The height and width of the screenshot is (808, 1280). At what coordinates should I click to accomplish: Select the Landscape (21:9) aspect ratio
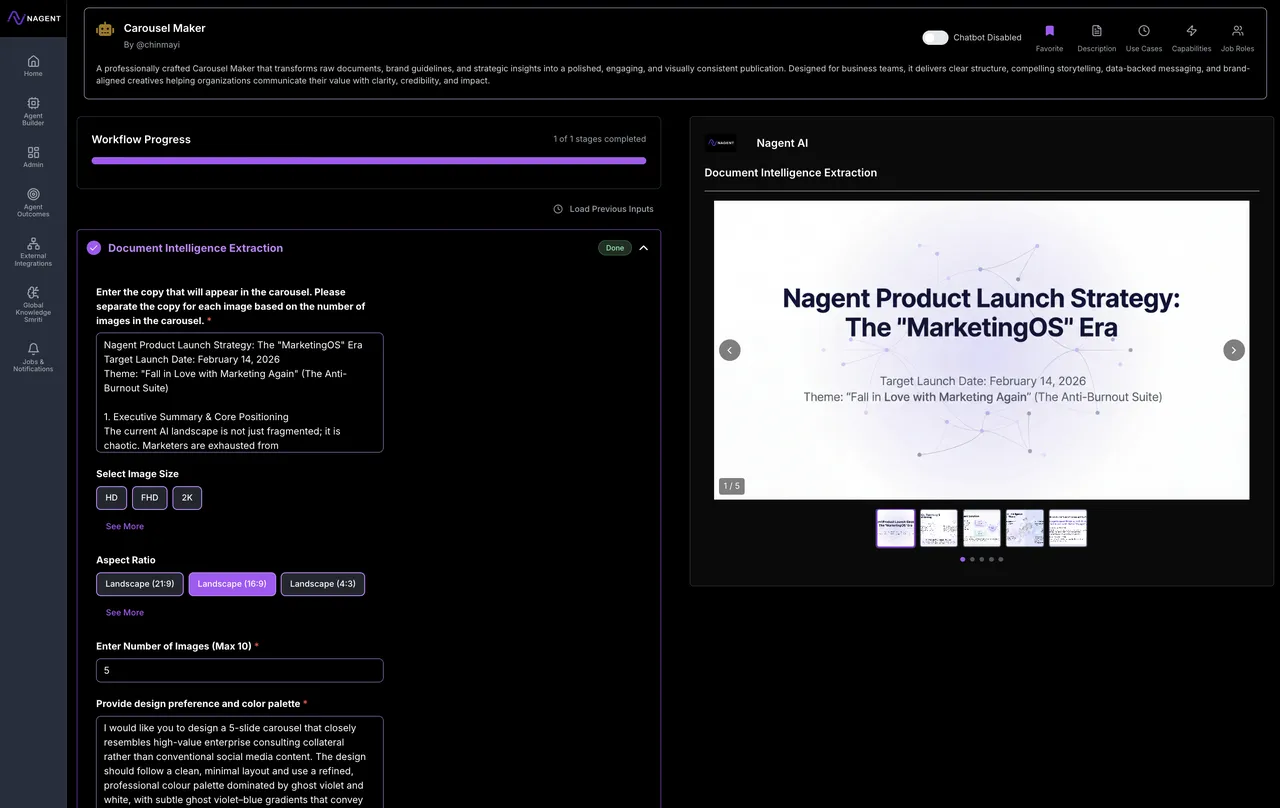[x=140, y=584]
